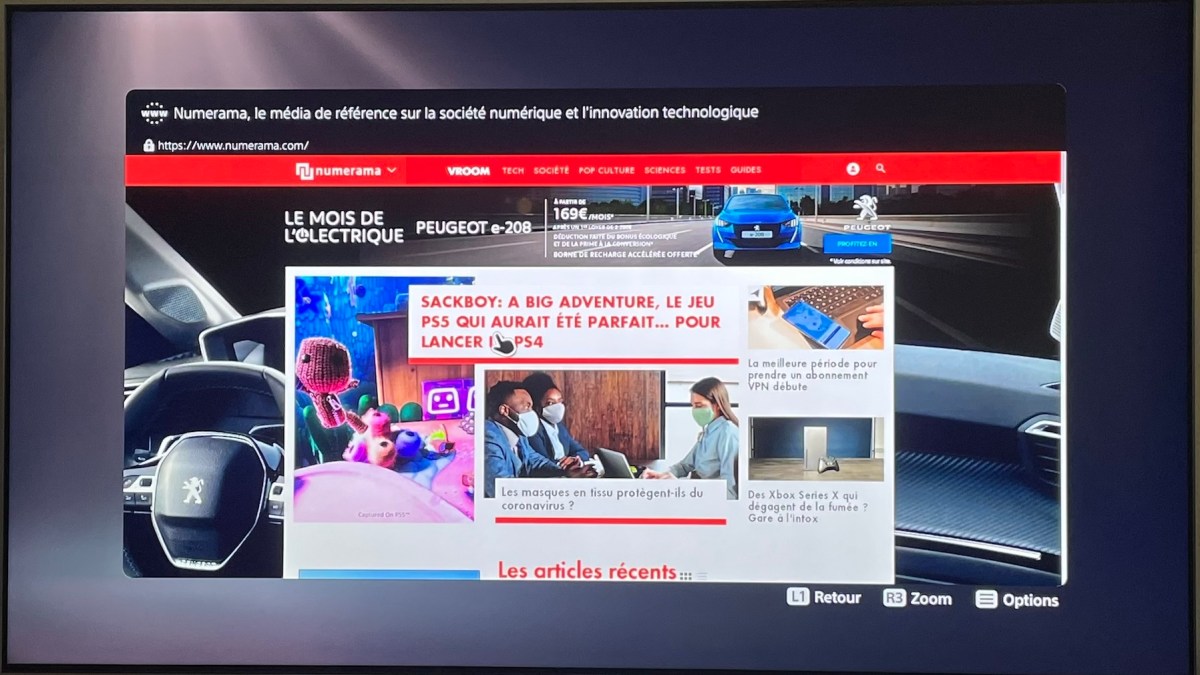Open the Sackboy game artwork thumbnail
1200x675 pixels.
pyautogui.click(x=385, y=399)
